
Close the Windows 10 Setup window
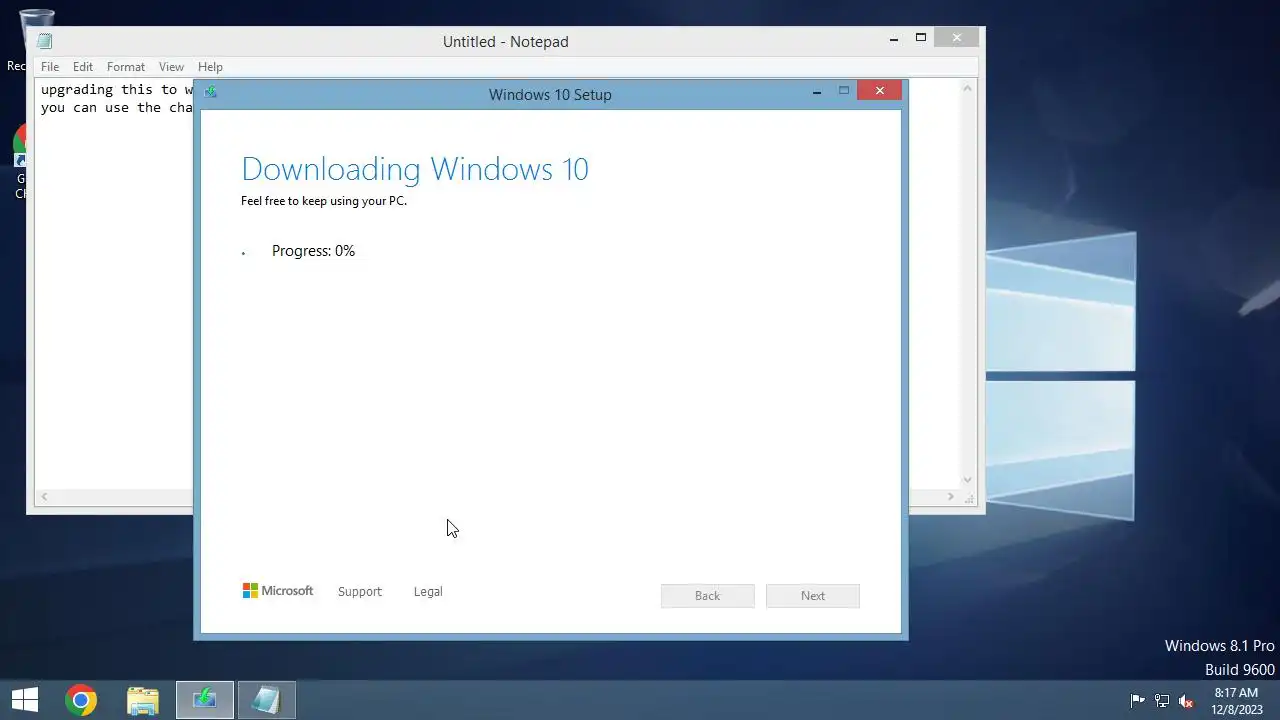pos(879,91)
